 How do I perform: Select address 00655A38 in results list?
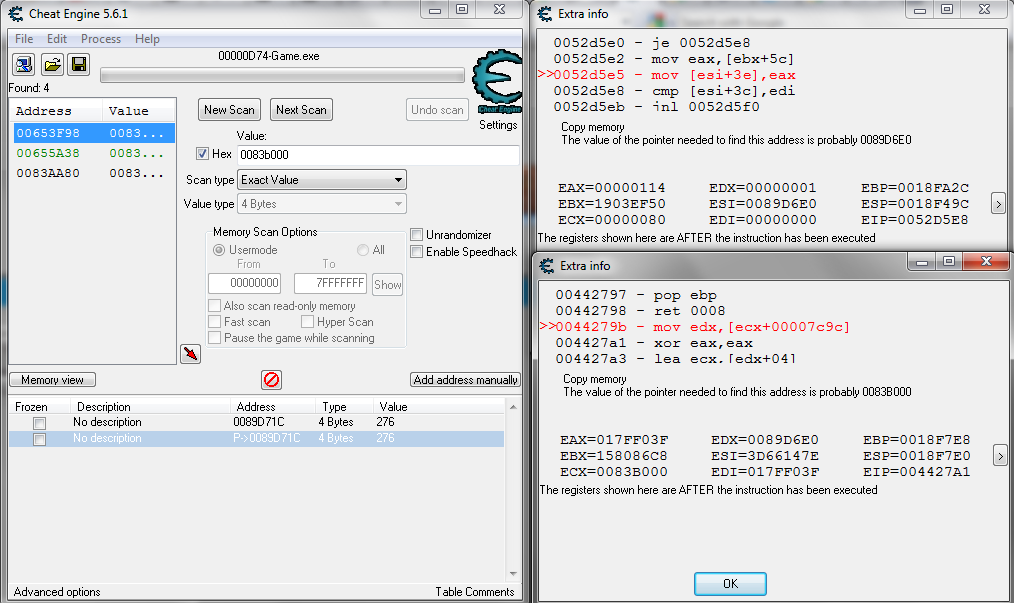47,153
